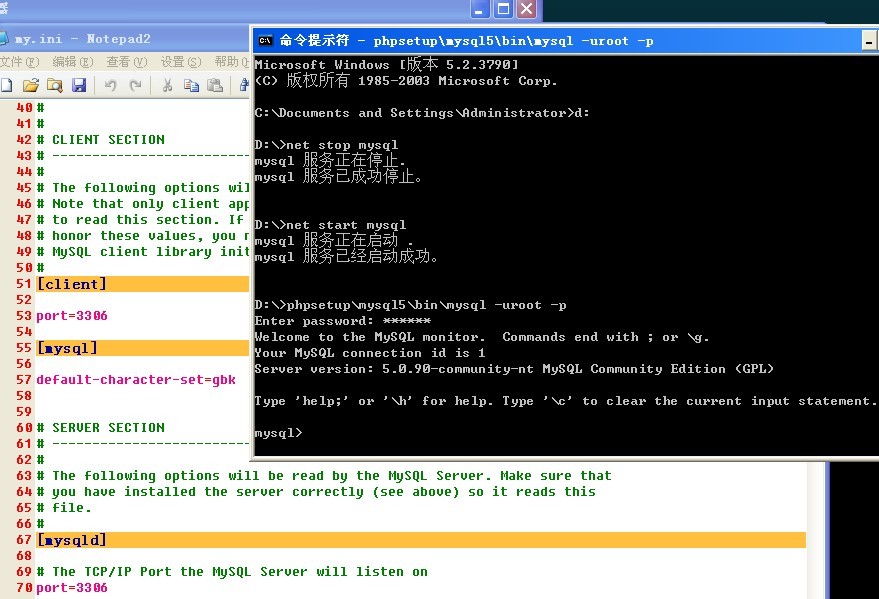
Task: Click the Undo arrow in Notepad2 toolbar
Action: 110,85
